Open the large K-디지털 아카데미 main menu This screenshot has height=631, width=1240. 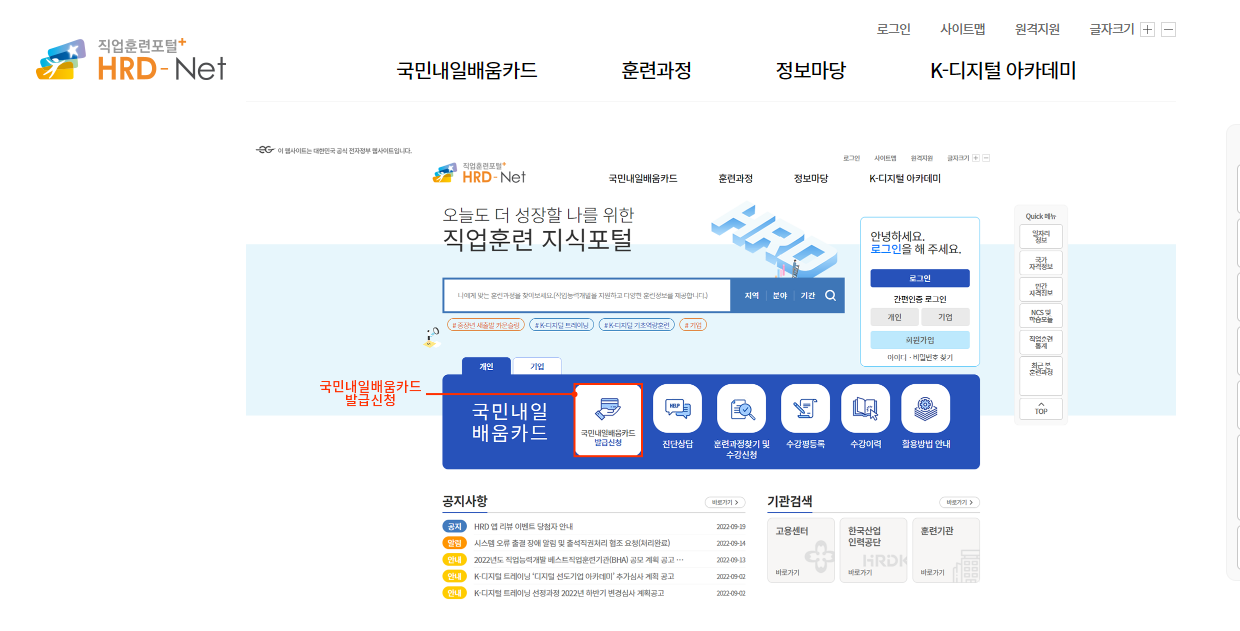pos(1003,70)
